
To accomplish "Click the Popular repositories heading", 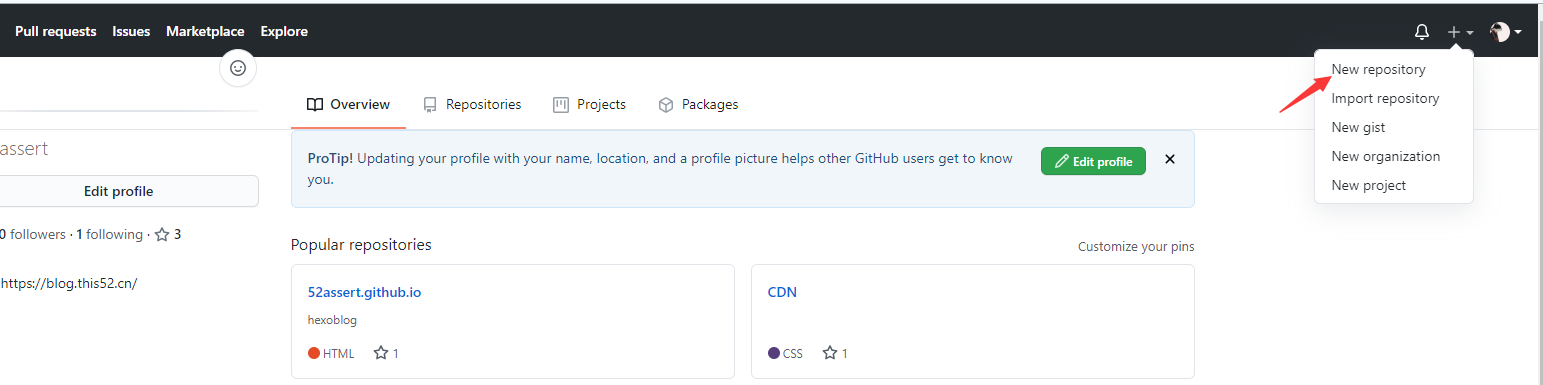I will tap(361, 245).
